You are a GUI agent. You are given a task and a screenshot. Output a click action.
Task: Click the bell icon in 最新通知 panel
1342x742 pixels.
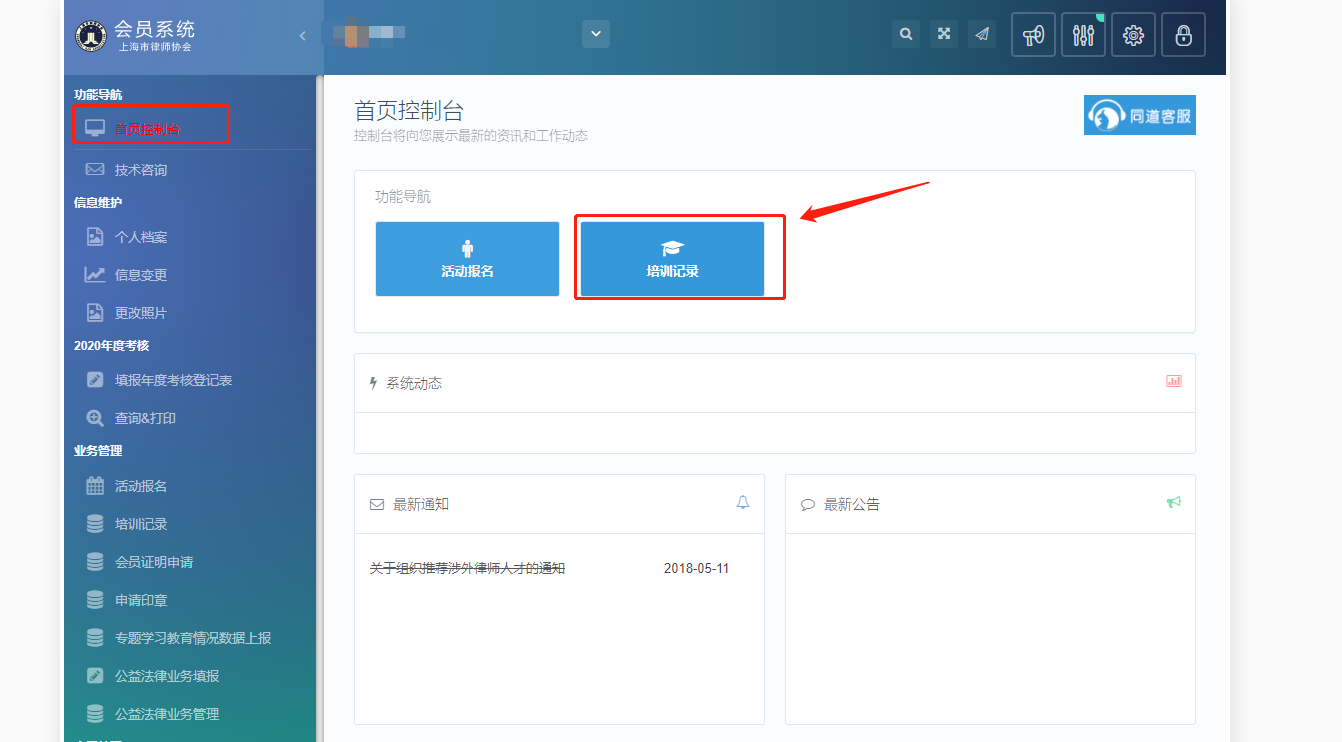click(x=743, y=503)
